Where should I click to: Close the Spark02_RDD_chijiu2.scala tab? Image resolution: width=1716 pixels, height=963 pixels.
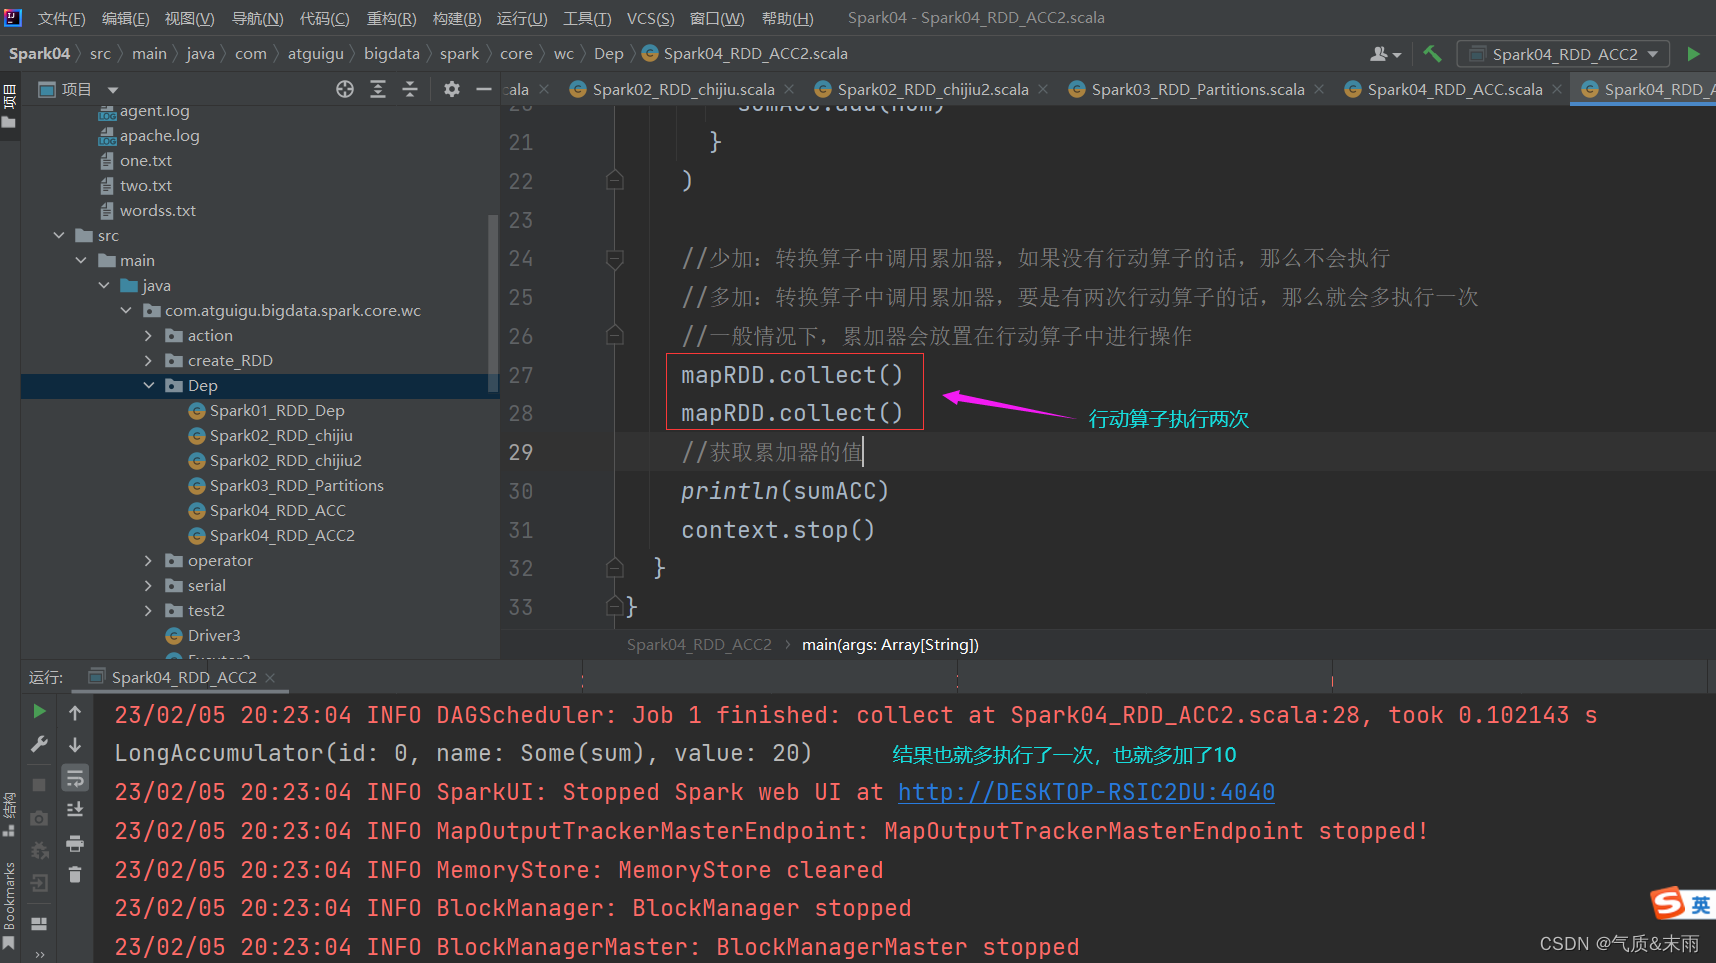tap(1043, 89)
